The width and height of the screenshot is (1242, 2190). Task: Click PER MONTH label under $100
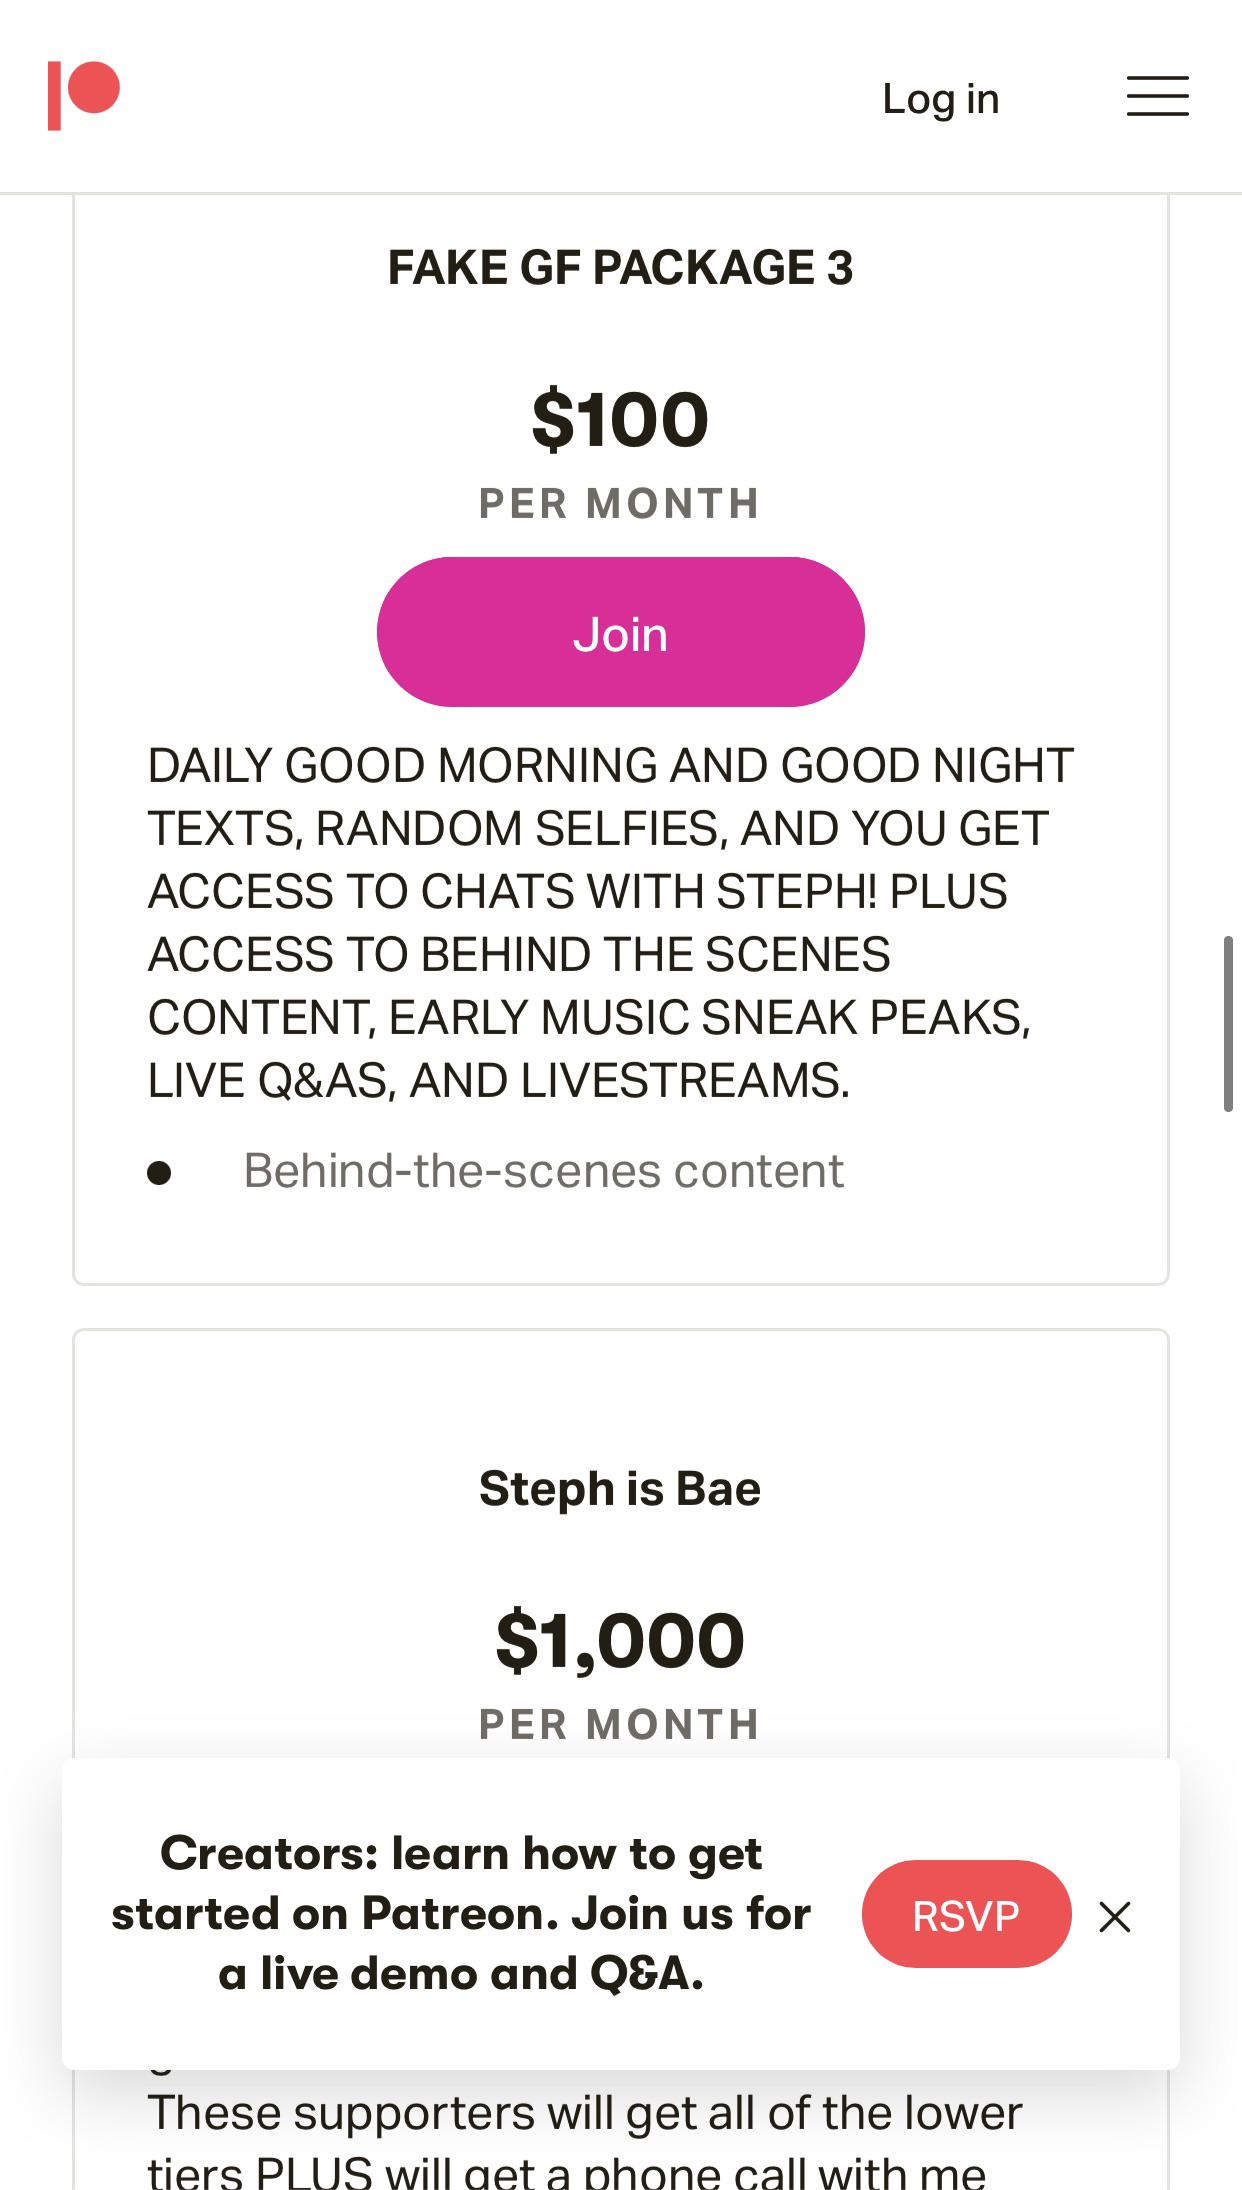(620, 503)
